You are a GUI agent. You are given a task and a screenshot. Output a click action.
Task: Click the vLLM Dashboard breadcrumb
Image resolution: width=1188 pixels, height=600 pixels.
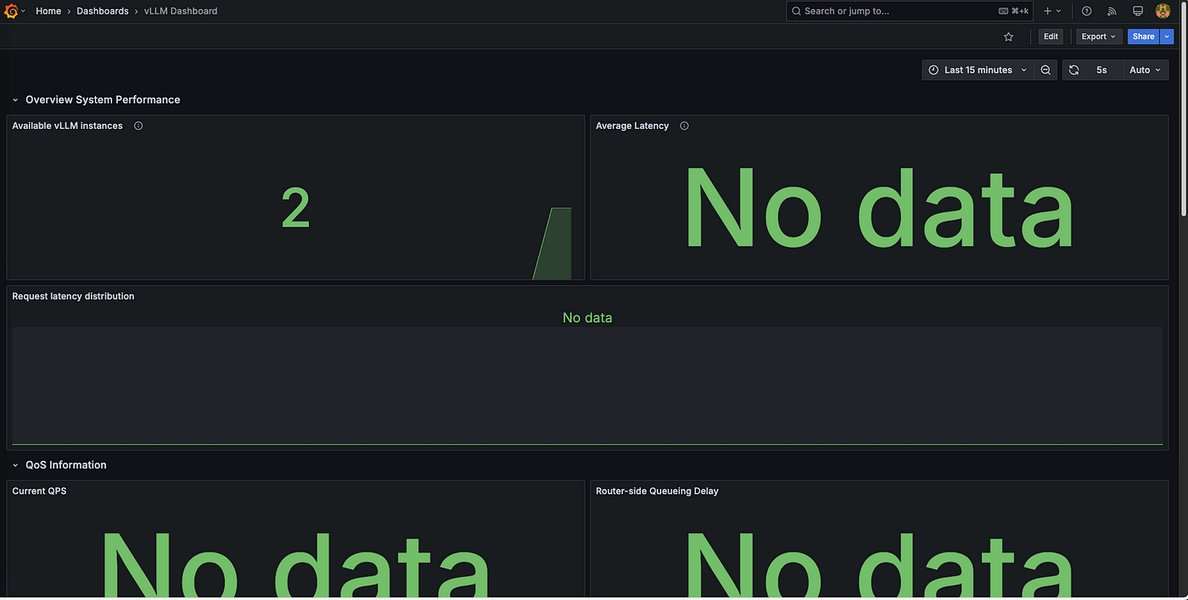(x=180, y=11)
